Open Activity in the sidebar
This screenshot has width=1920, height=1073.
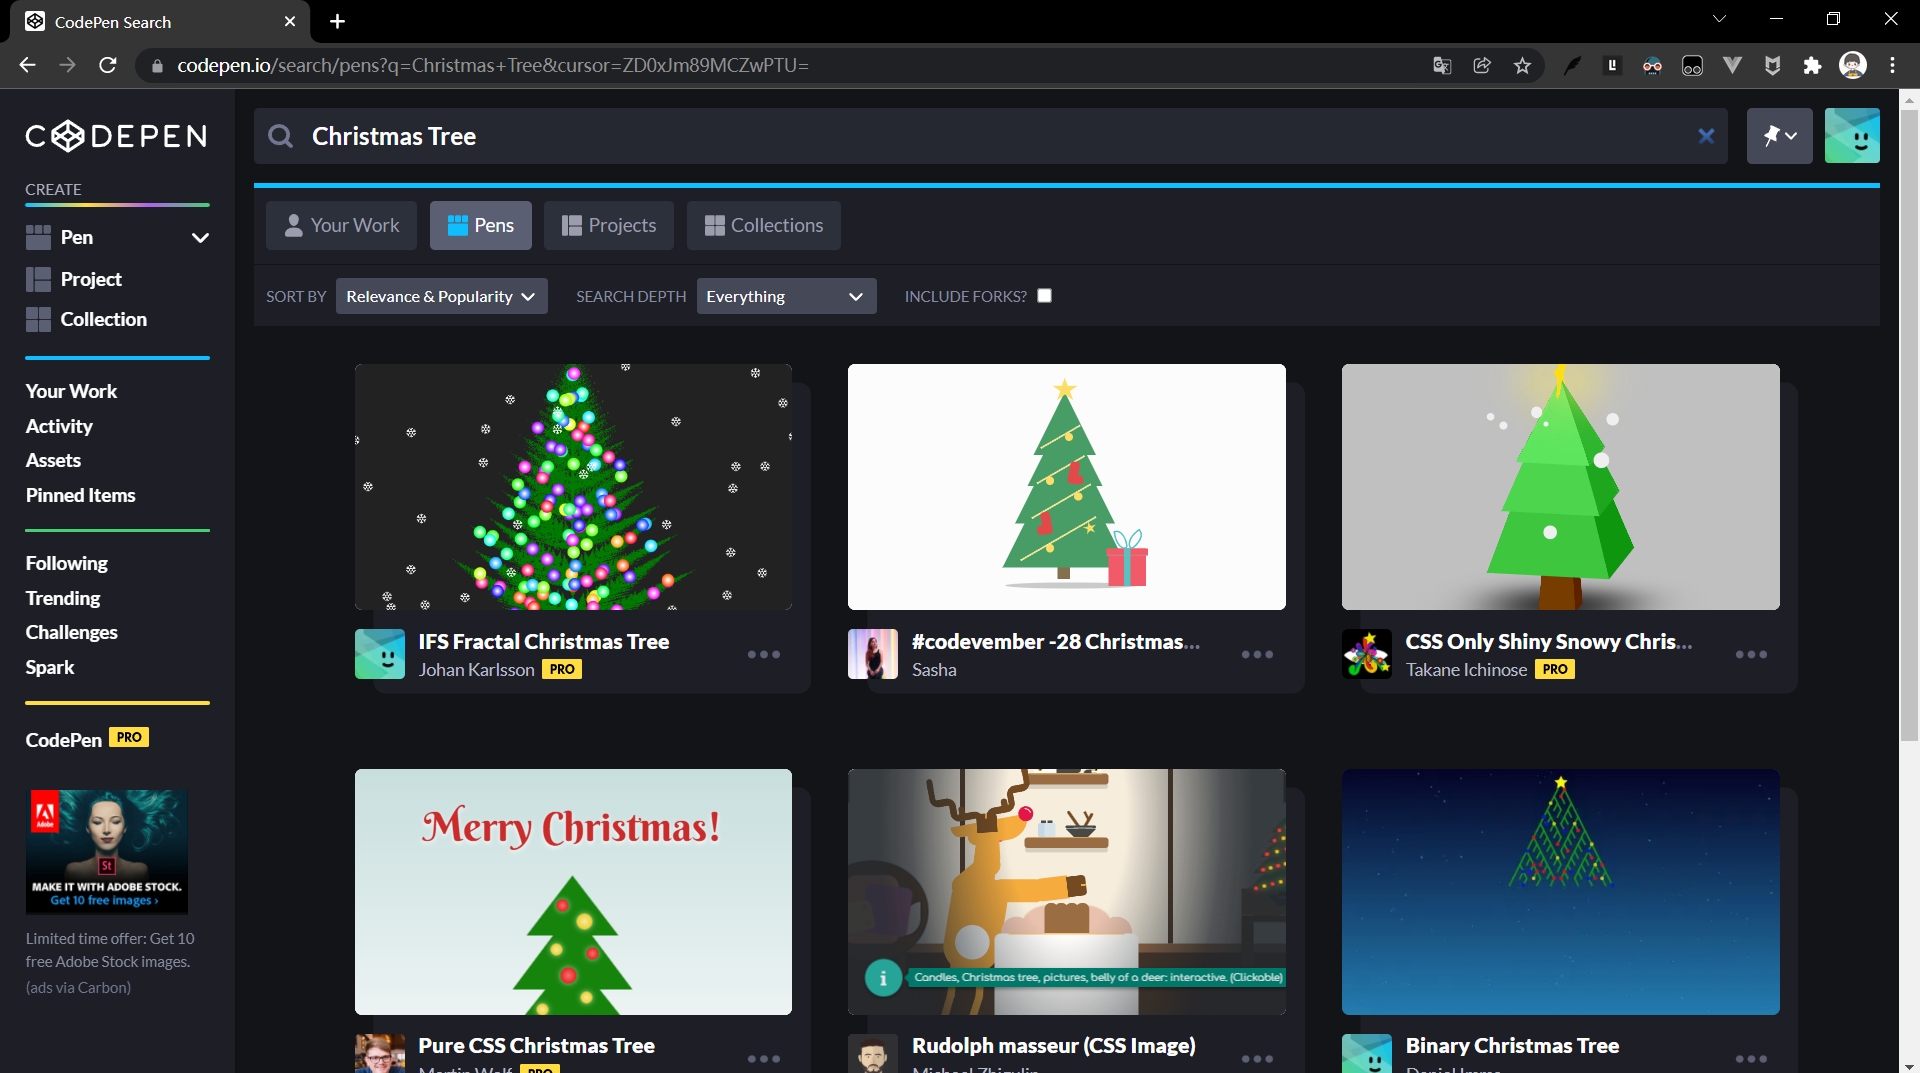tap(59, 426)
